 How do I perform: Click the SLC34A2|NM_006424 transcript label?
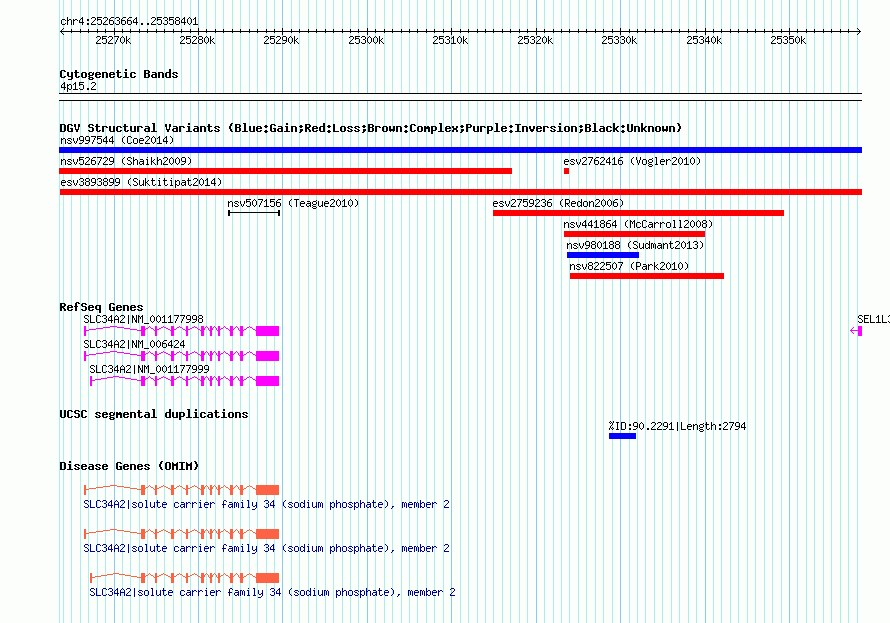[x=134, y=344]
